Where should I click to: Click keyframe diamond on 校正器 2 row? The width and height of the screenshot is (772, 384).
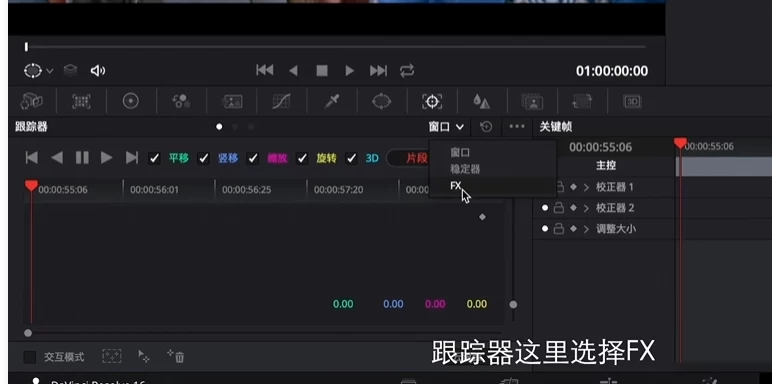pos(573,208)
